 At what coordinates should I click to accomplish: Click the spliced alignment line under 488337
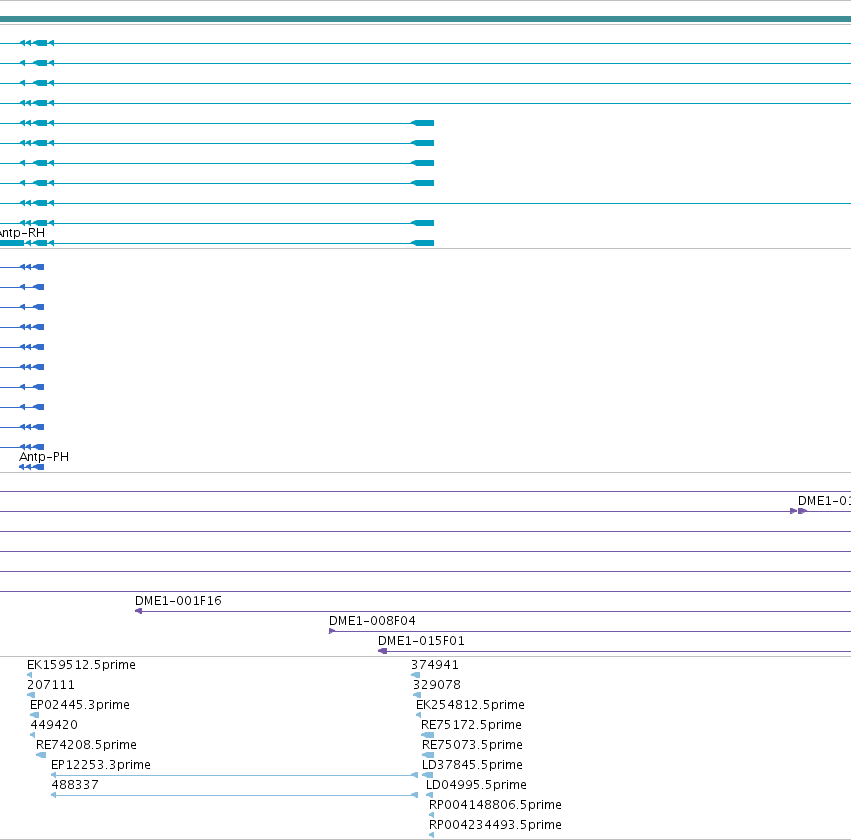(234, 796)
